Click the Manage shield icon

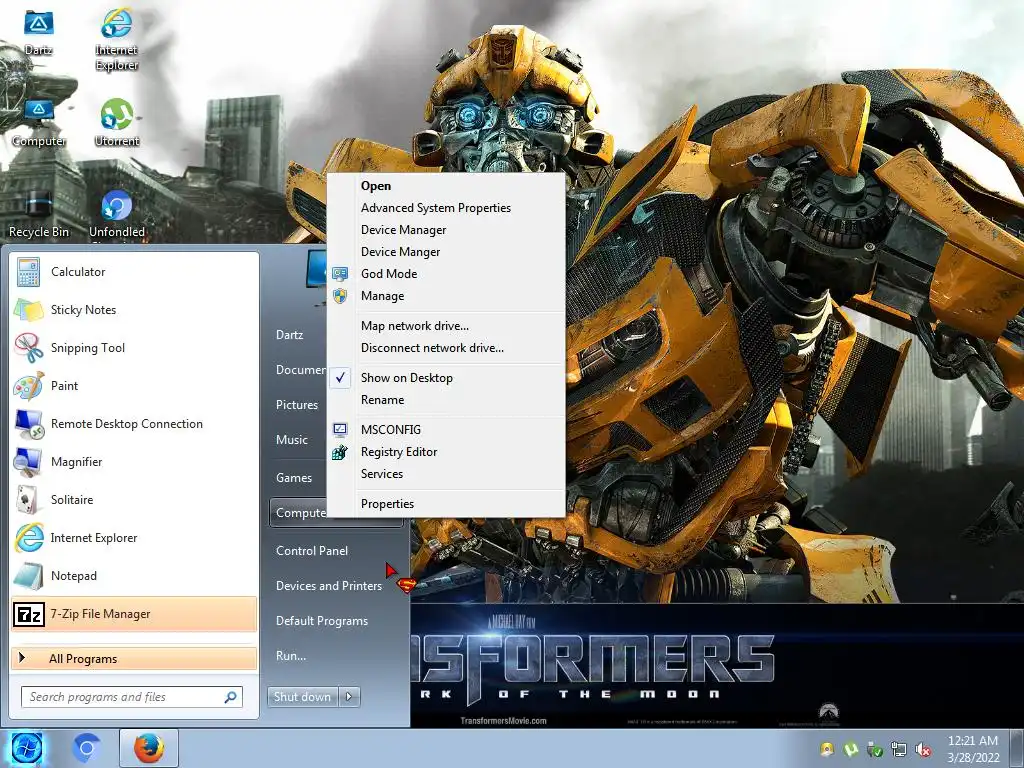click(x=340, y=296)
